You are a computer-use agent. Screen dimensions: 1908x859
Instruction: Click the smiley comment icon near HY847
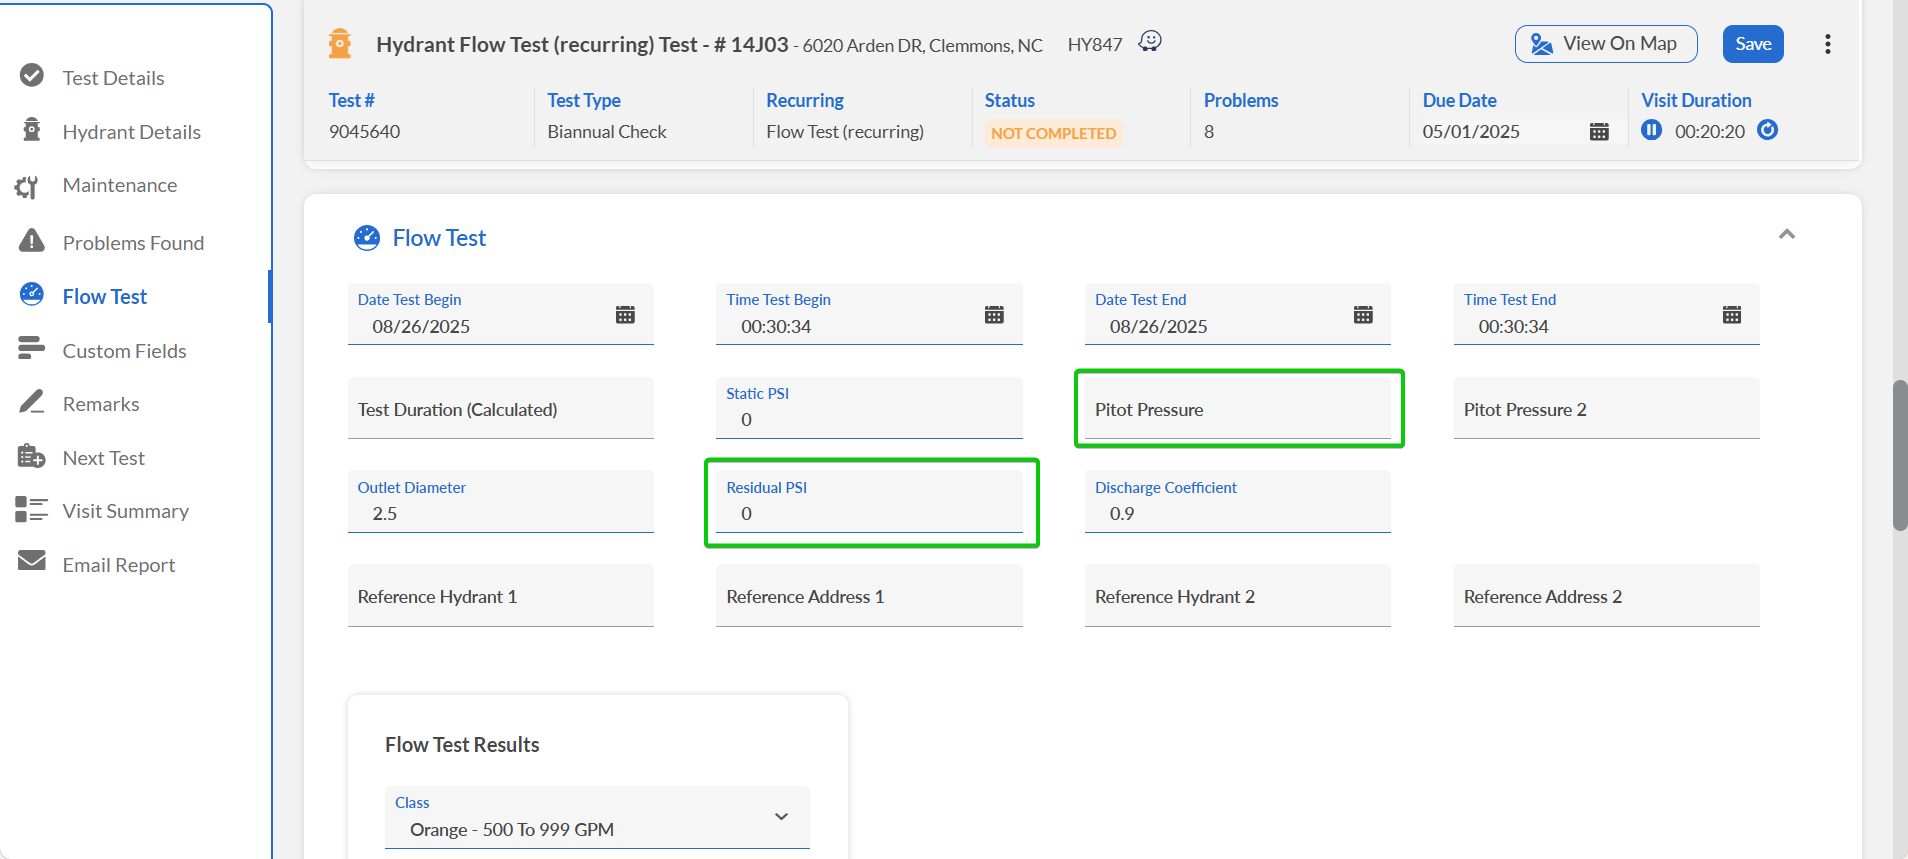[x=1150, y=41]
